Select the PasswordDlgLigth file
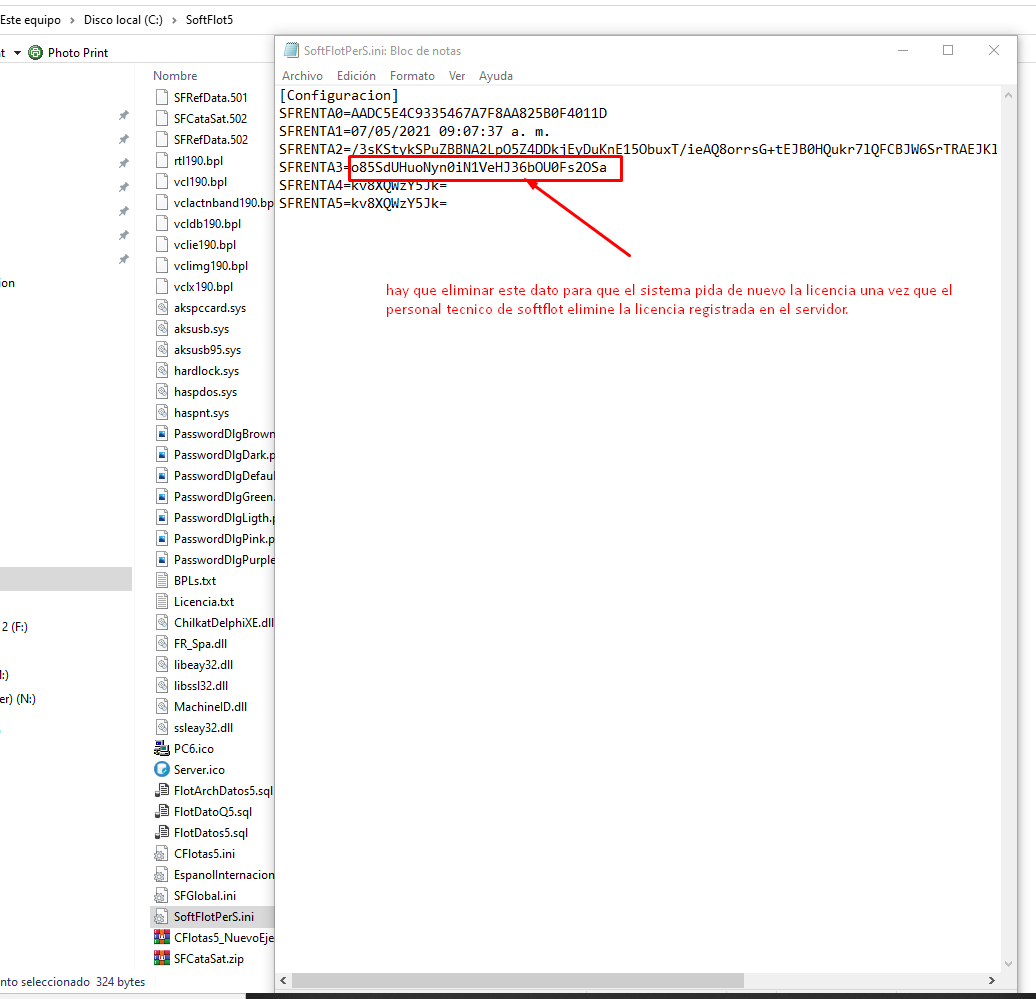The image size is (1036, 999). (224, 518)
